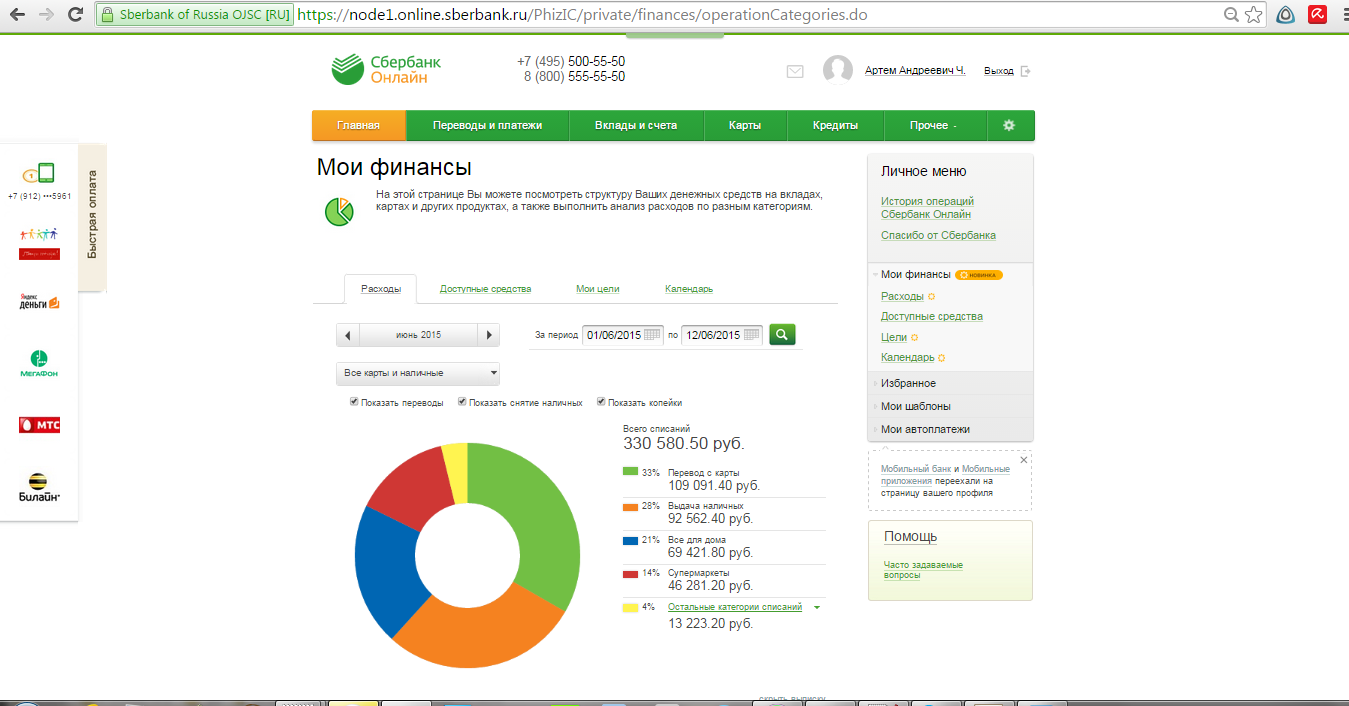Open История операций Сбербанк Онлайн link
The width and height of the screenshot is (1349, 706).
(x=927, y=208)
